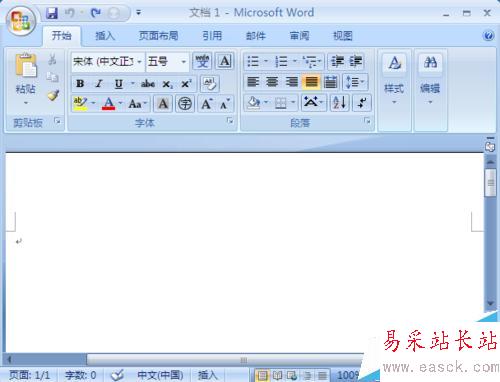Screen dimensions: 500x382
Task: Apply distributed alignment
Action: tap(331, 82)
